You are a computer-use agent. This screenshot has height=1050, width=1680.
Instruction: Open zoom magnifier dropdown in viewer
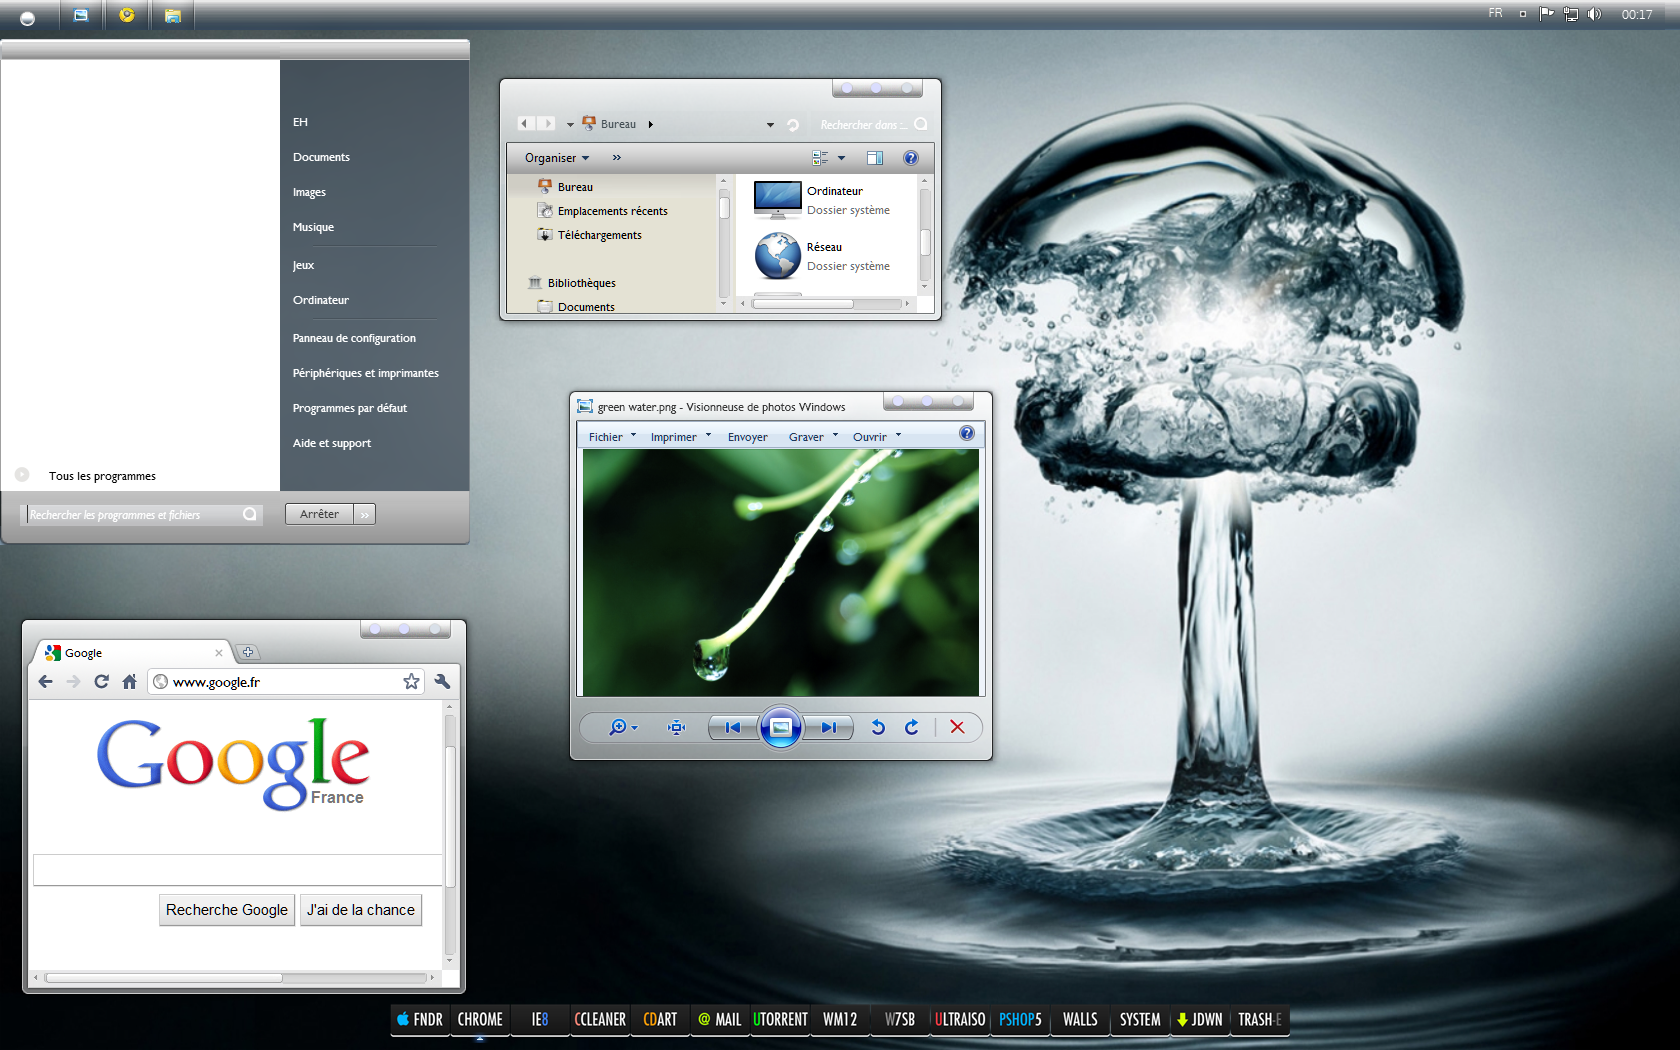[623, 727]
